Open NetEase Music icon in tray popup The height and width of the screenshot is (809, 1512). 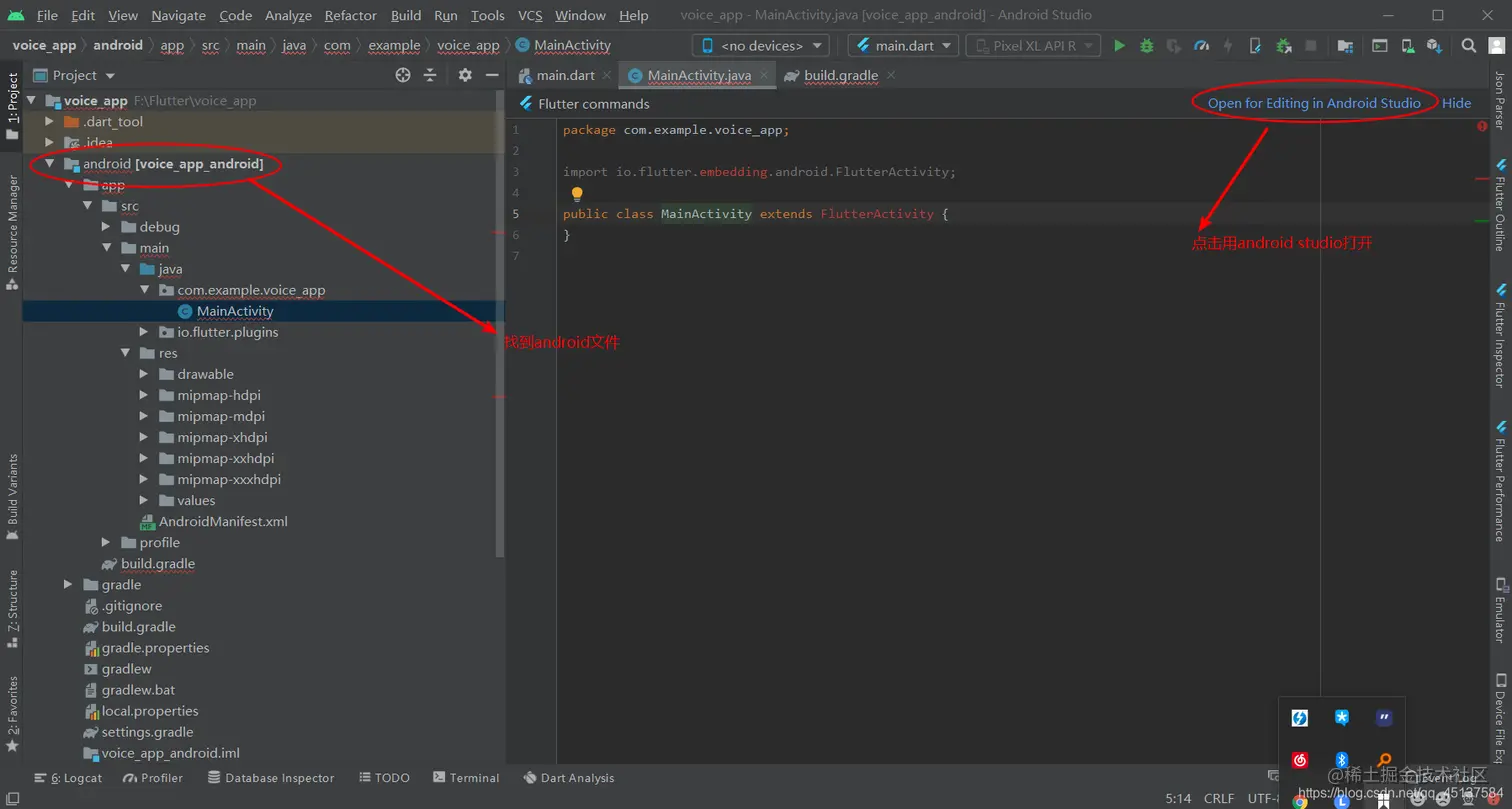pyautogui.click(x=1300, y=760)
